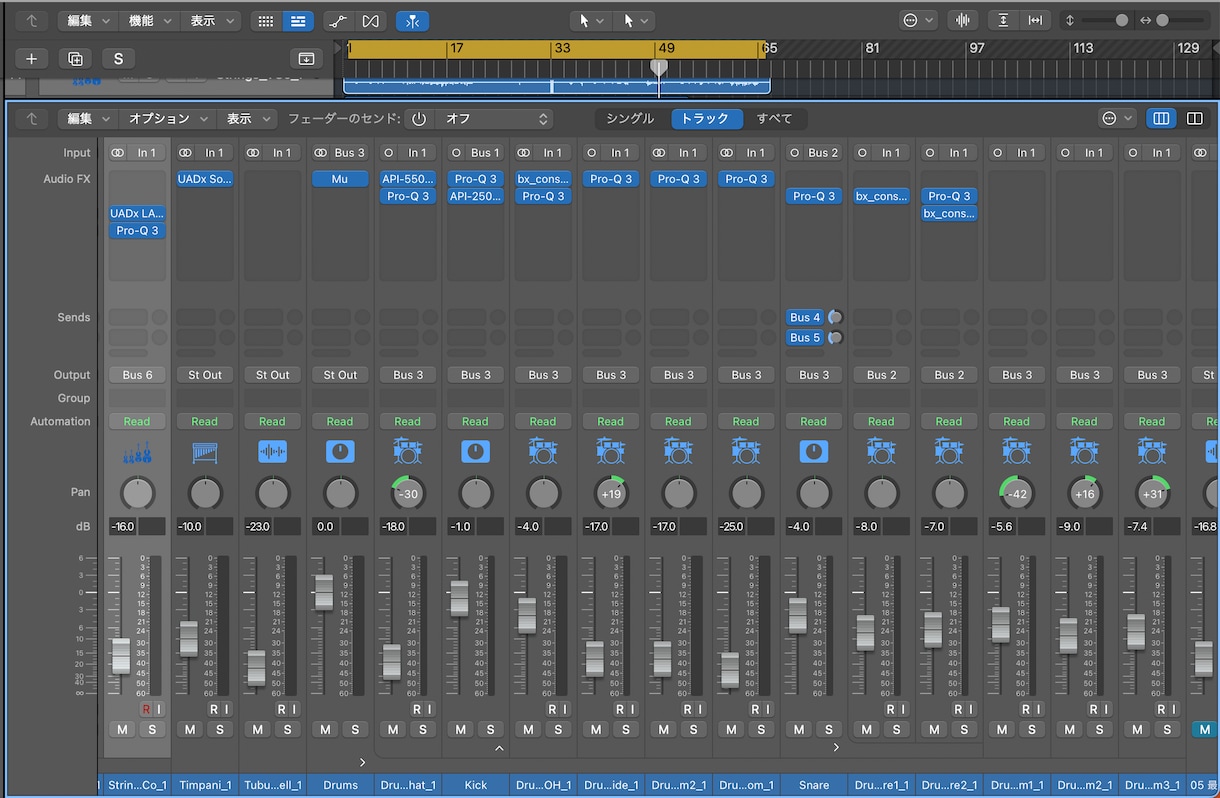Image resolution: width=1220 pixels, height=798 pixels.
Task: Click the timpani icon on Timpani_1 channel
Action: (204, 452)
